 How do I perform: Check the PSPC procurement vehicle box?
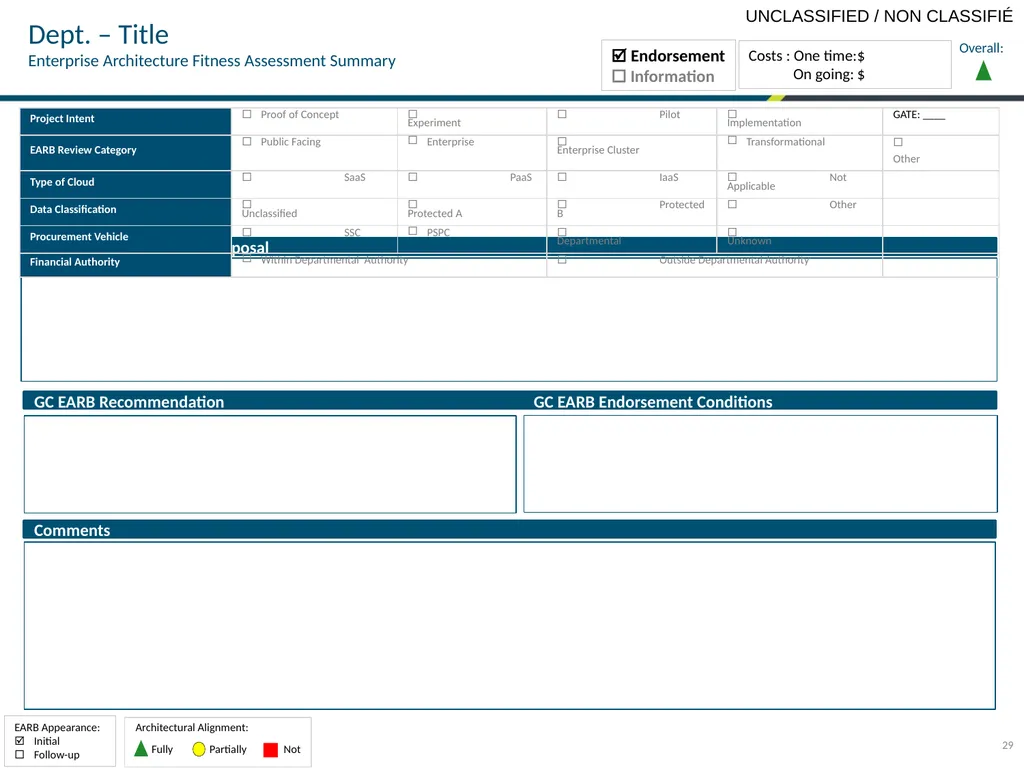click(413, 231)
